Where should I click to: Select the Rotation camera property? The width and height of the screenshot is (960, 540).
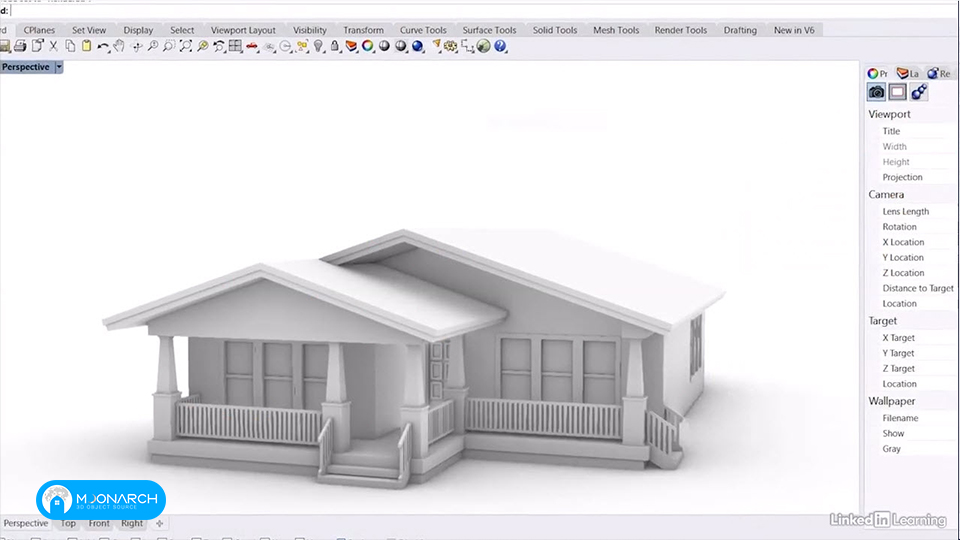(x=911, y=227)
